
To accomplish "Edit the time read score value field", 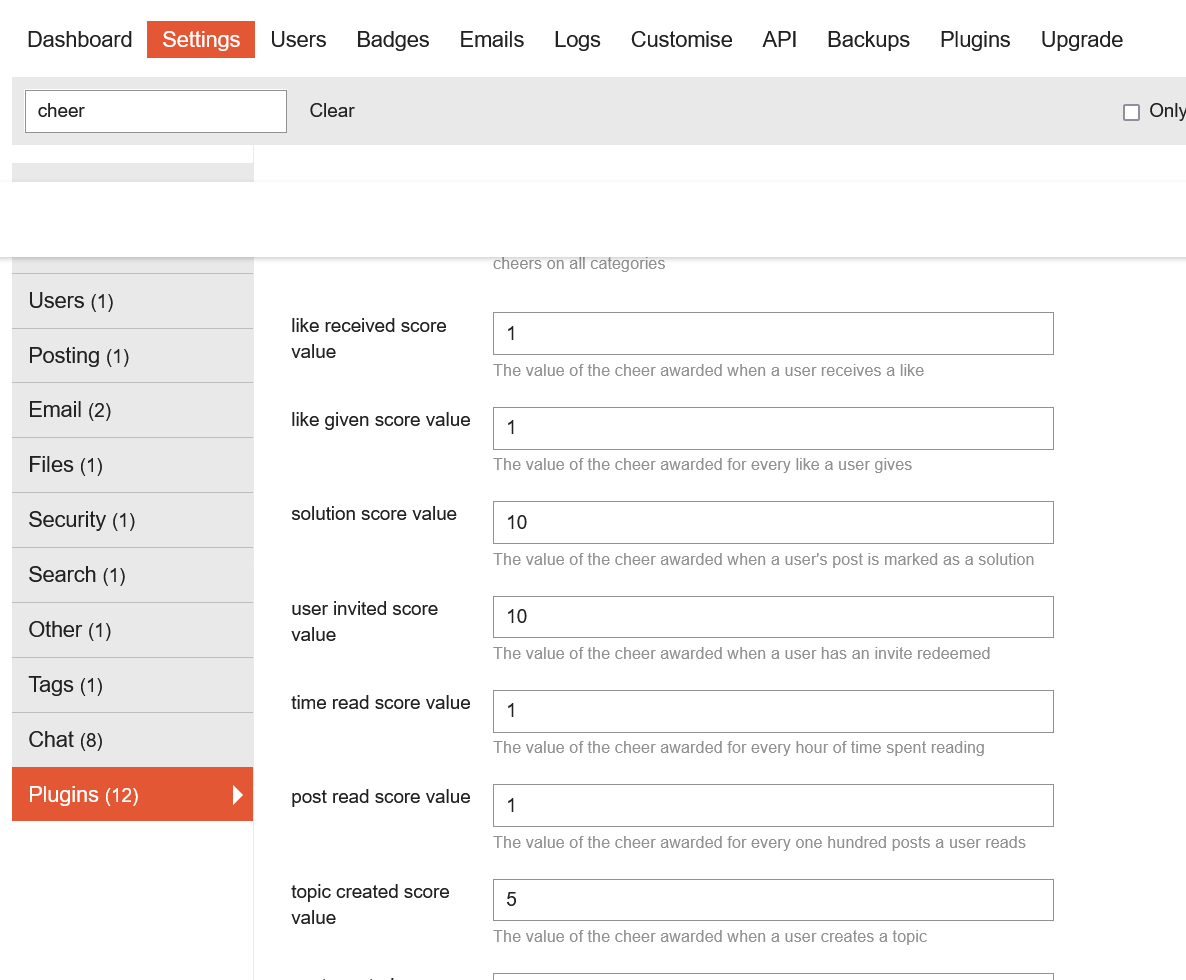I will tap(773, 711).
